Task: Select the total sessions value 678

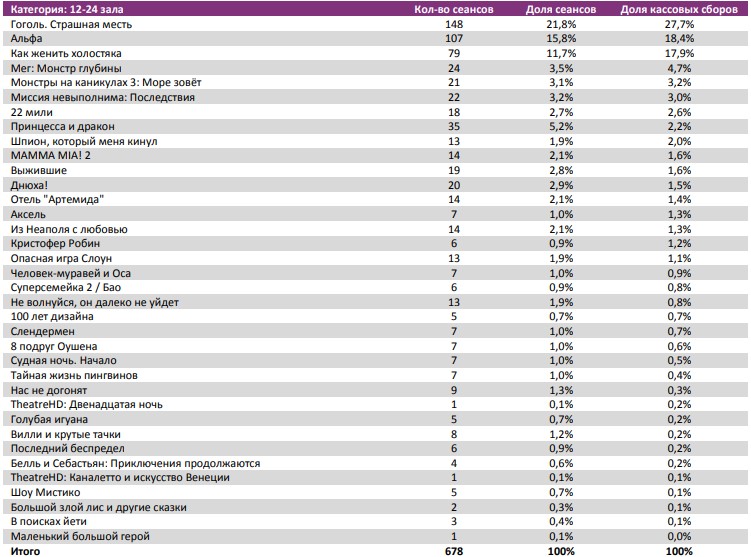Action: 454,550
